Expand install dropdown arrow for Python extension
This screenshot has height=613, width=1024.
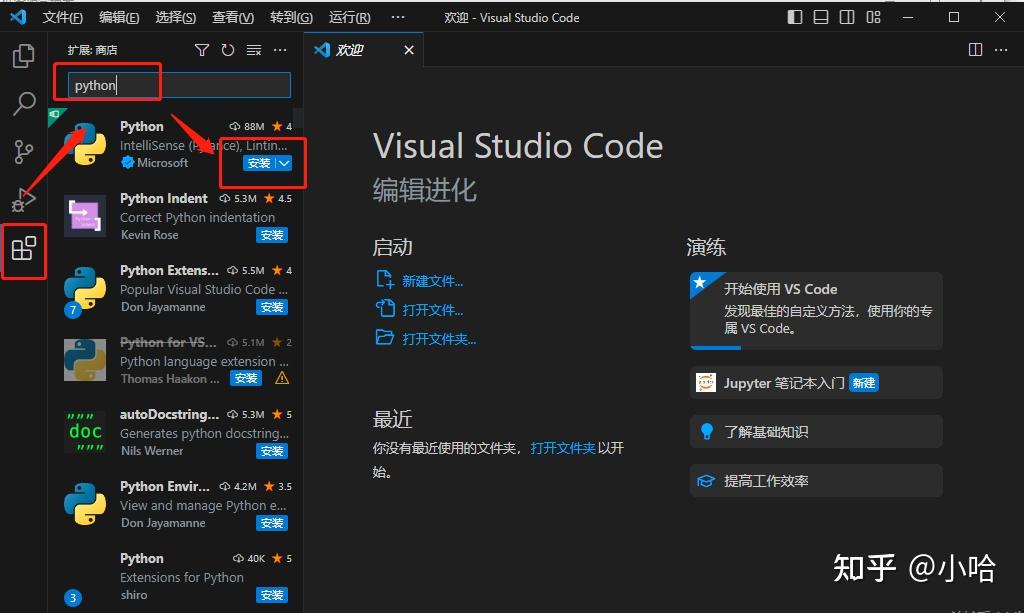point(284,163)
